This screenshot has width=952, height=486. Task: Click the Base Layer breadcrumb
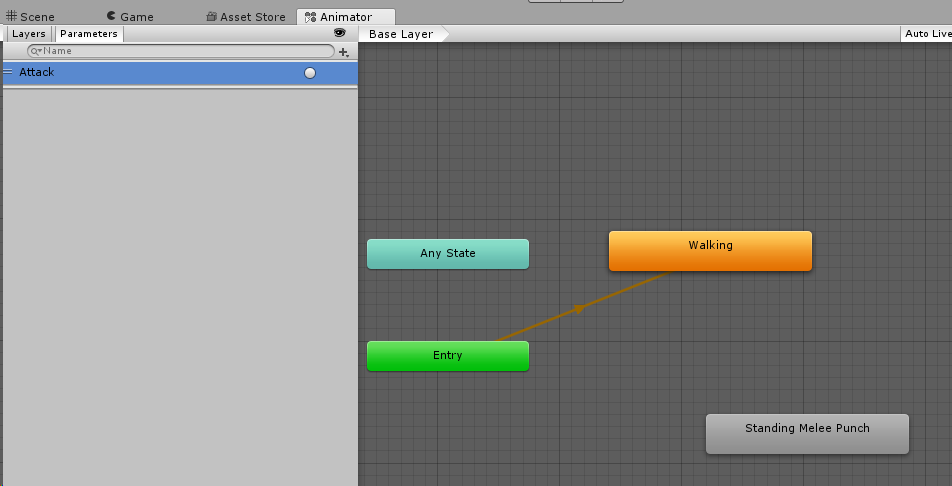click(401, 34)
